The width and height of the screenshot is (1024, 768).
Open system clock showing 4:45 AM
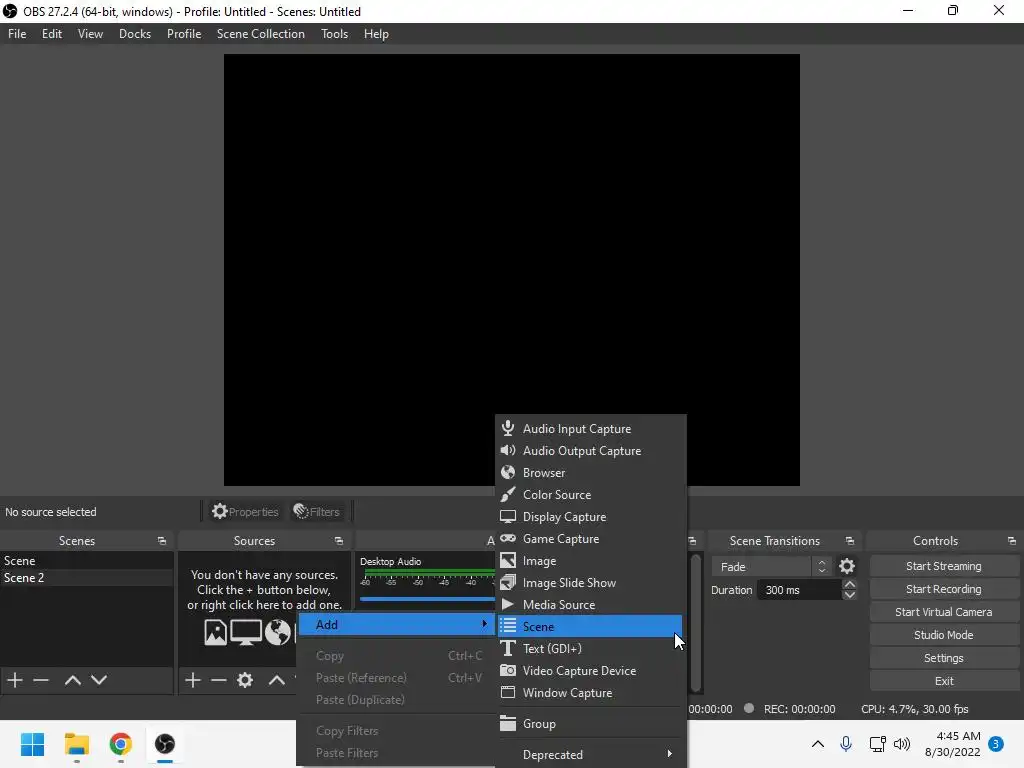click(x=953, y=744)
